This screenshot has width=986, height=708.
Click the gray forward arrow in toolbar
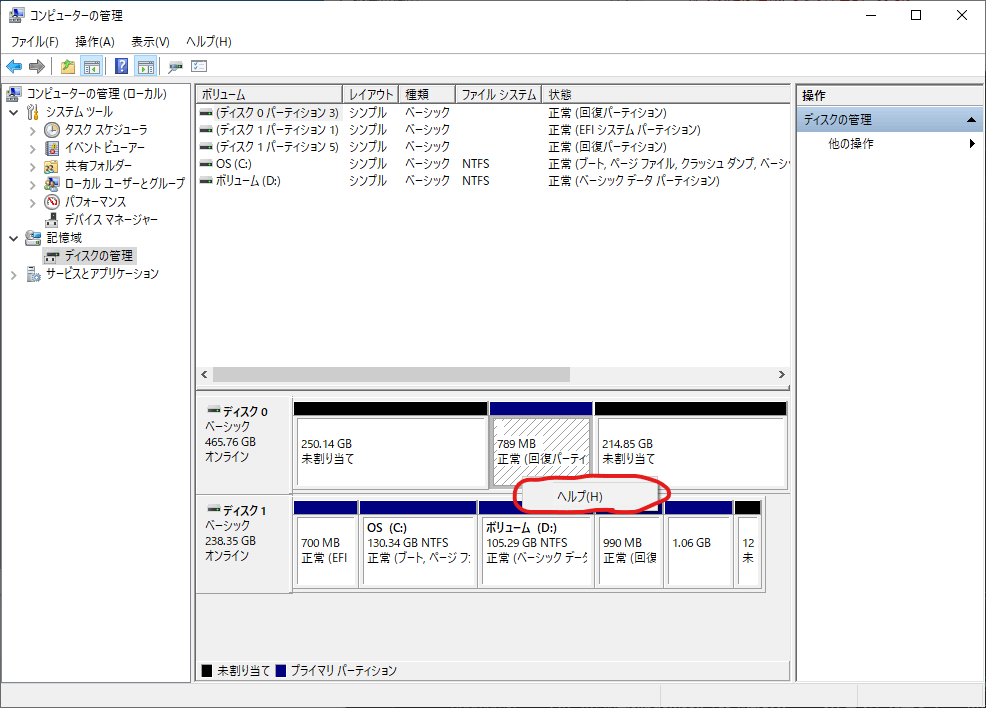pyautogui.click(x=37, y=66)
